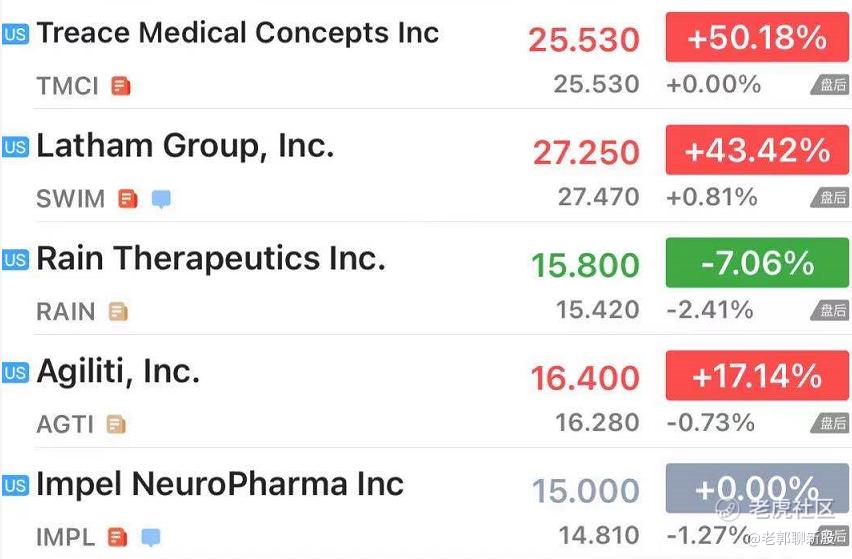Toggle the +50.18% change badge
Image resolution: width=852 pixels, height=559 pixels.
coord(757,37)
